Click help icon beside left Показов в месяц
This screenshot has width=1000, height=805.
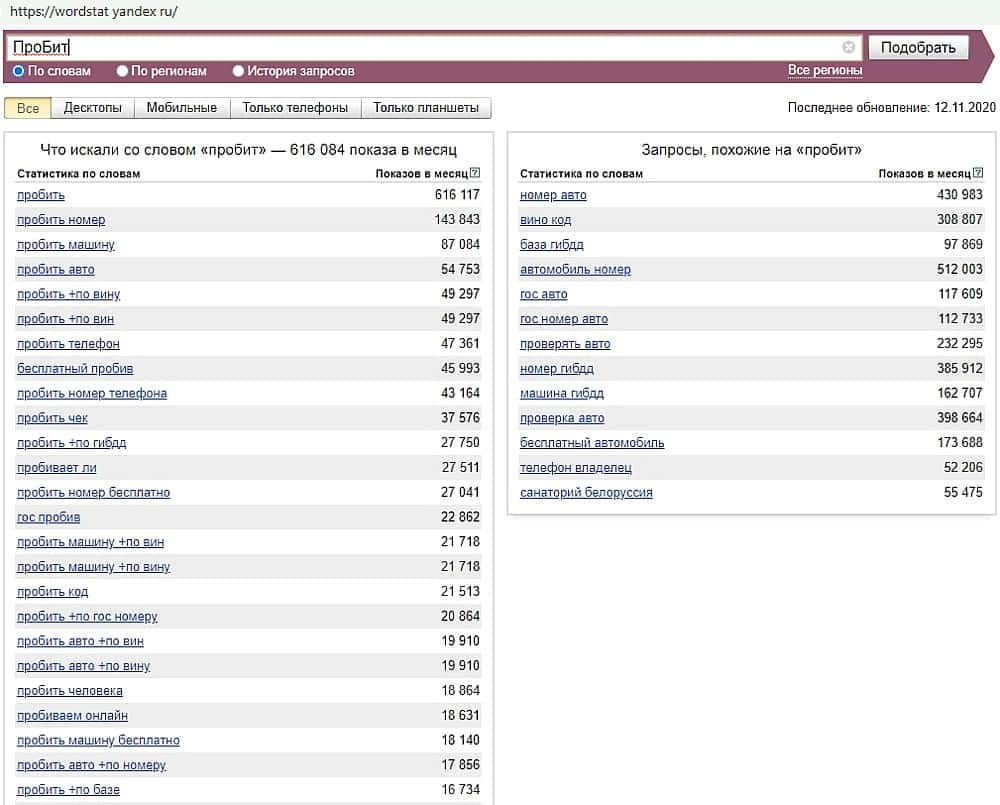[475, 173]
